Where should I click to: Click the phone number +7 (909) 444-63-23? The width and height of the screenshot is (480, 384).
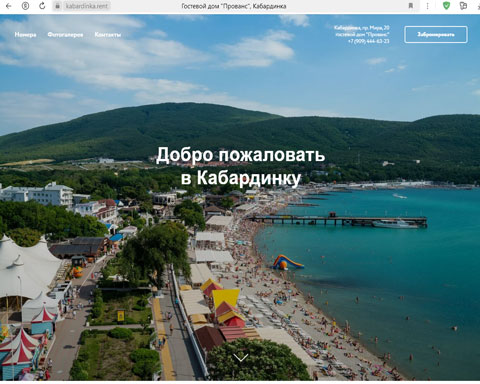(x=368, y=41)
